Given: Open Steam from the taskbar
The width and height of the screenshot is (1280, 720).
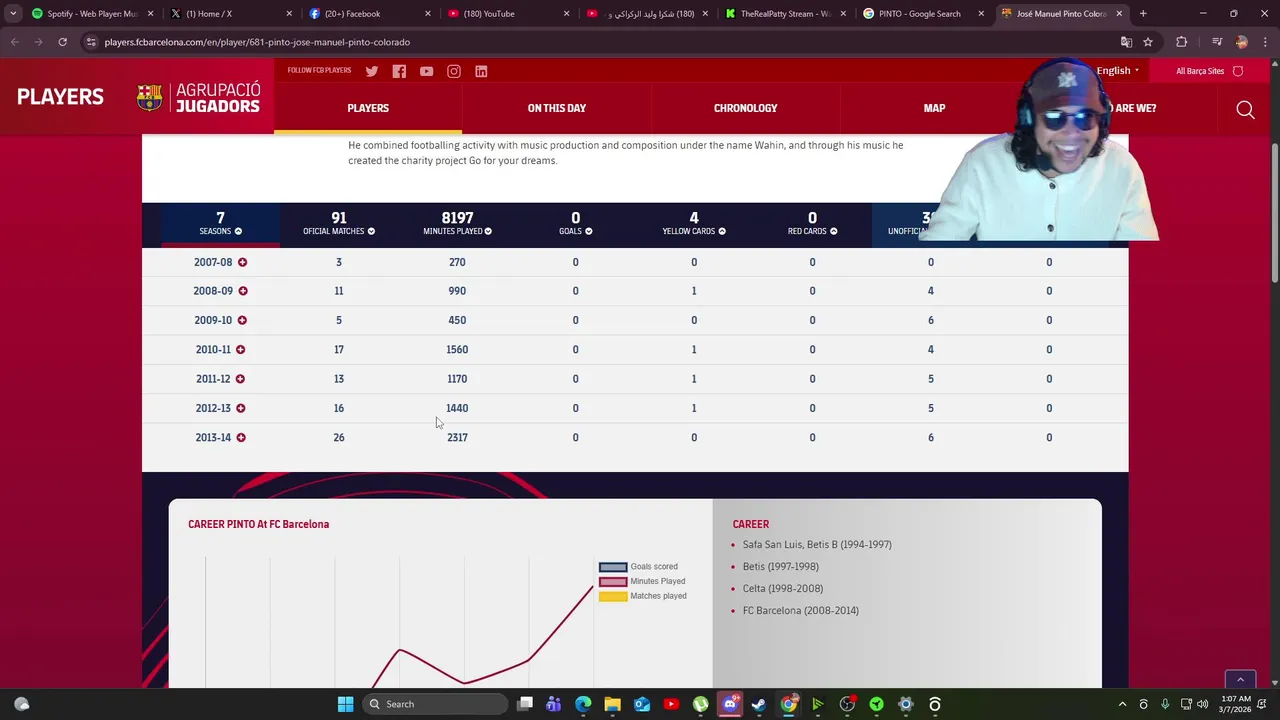Looking at the screenshot, I should 759,704.
